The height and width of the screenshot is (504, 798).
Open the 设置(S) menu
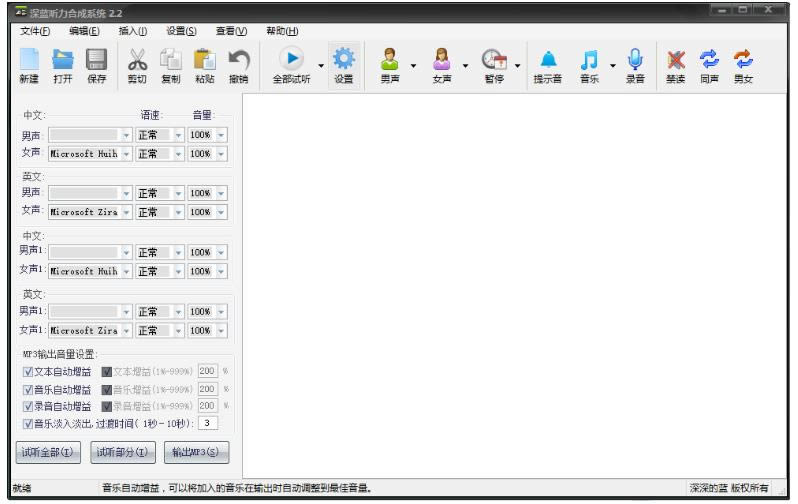point(181,31)
